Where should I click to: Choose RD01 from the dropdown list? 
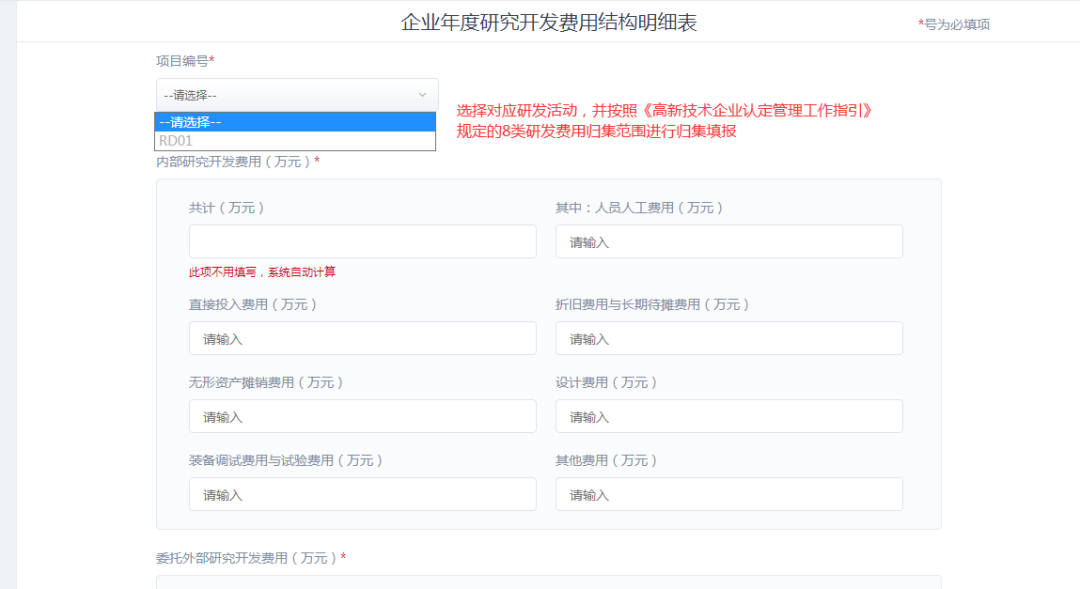click(295, 141)
